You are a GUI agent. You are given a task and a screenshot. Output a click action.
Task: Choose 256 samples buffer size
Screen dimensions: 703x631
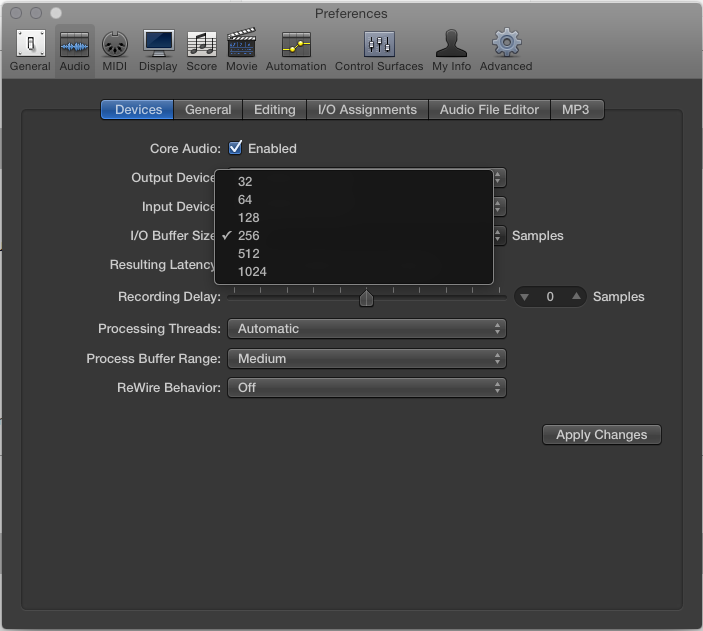coord(354,235)
